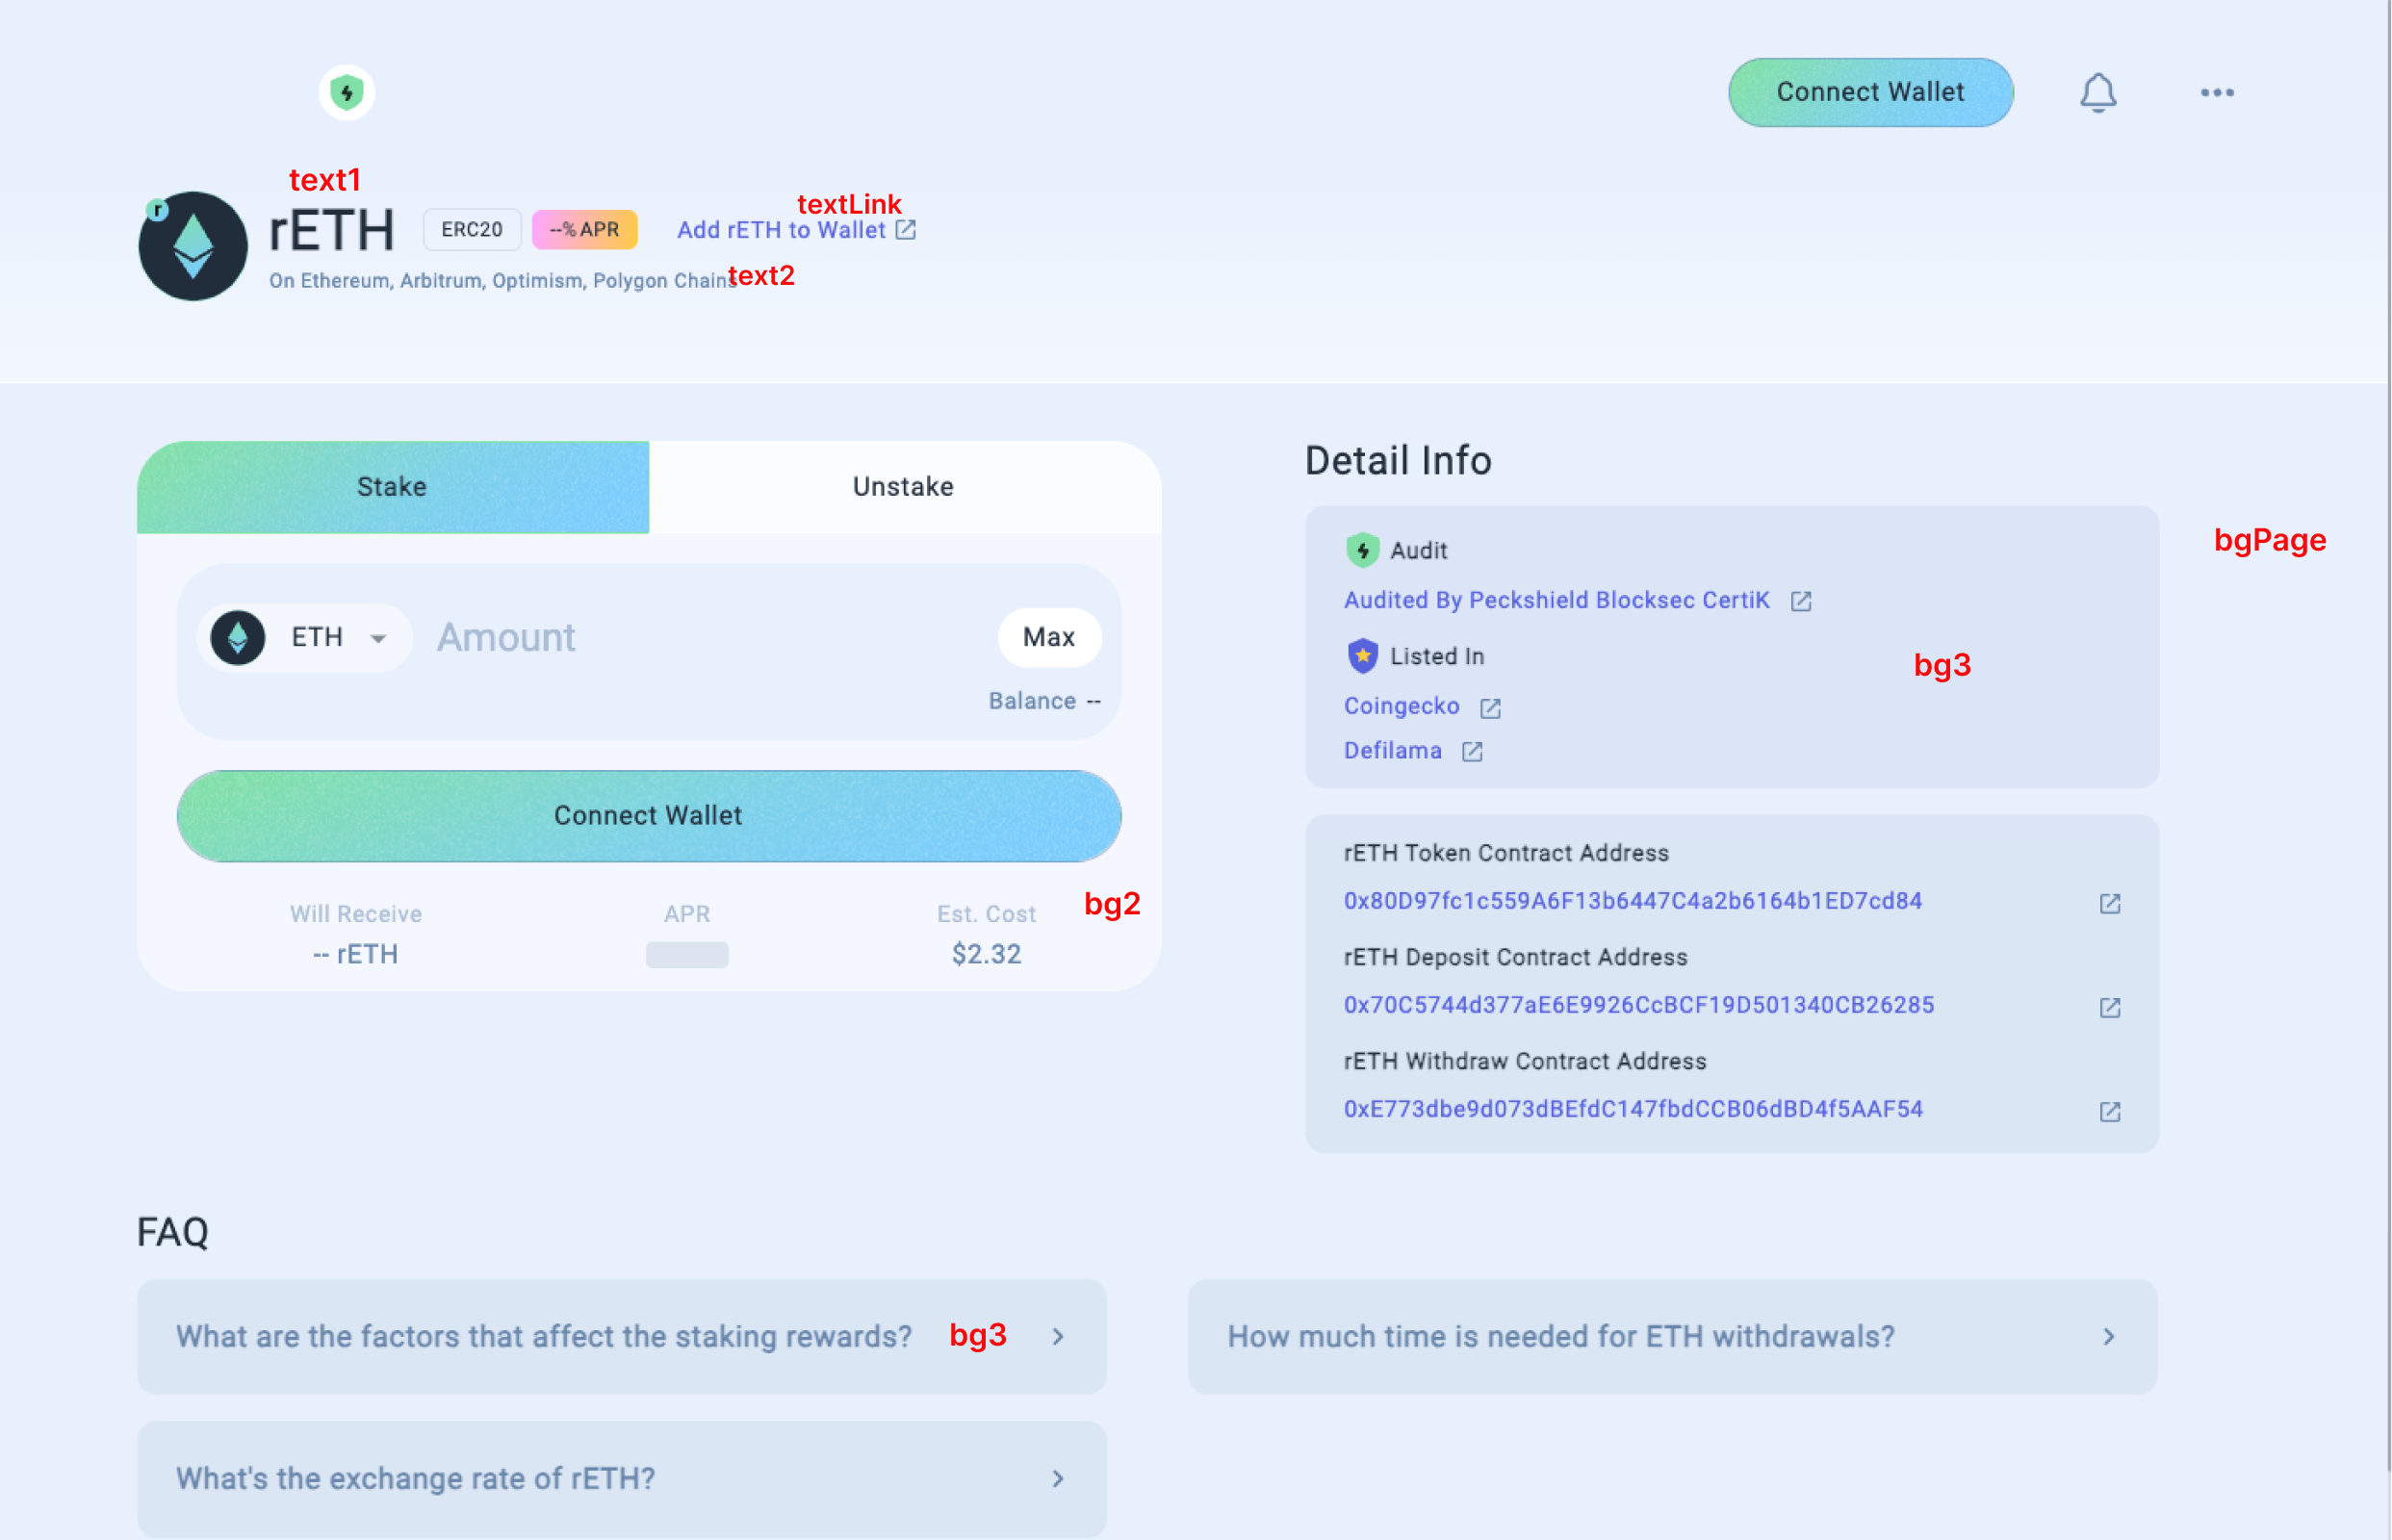Click the Max balance button
The width and height of the screenshot is (2392, 1540).
pyautogui.click(x=1049, y=636)
